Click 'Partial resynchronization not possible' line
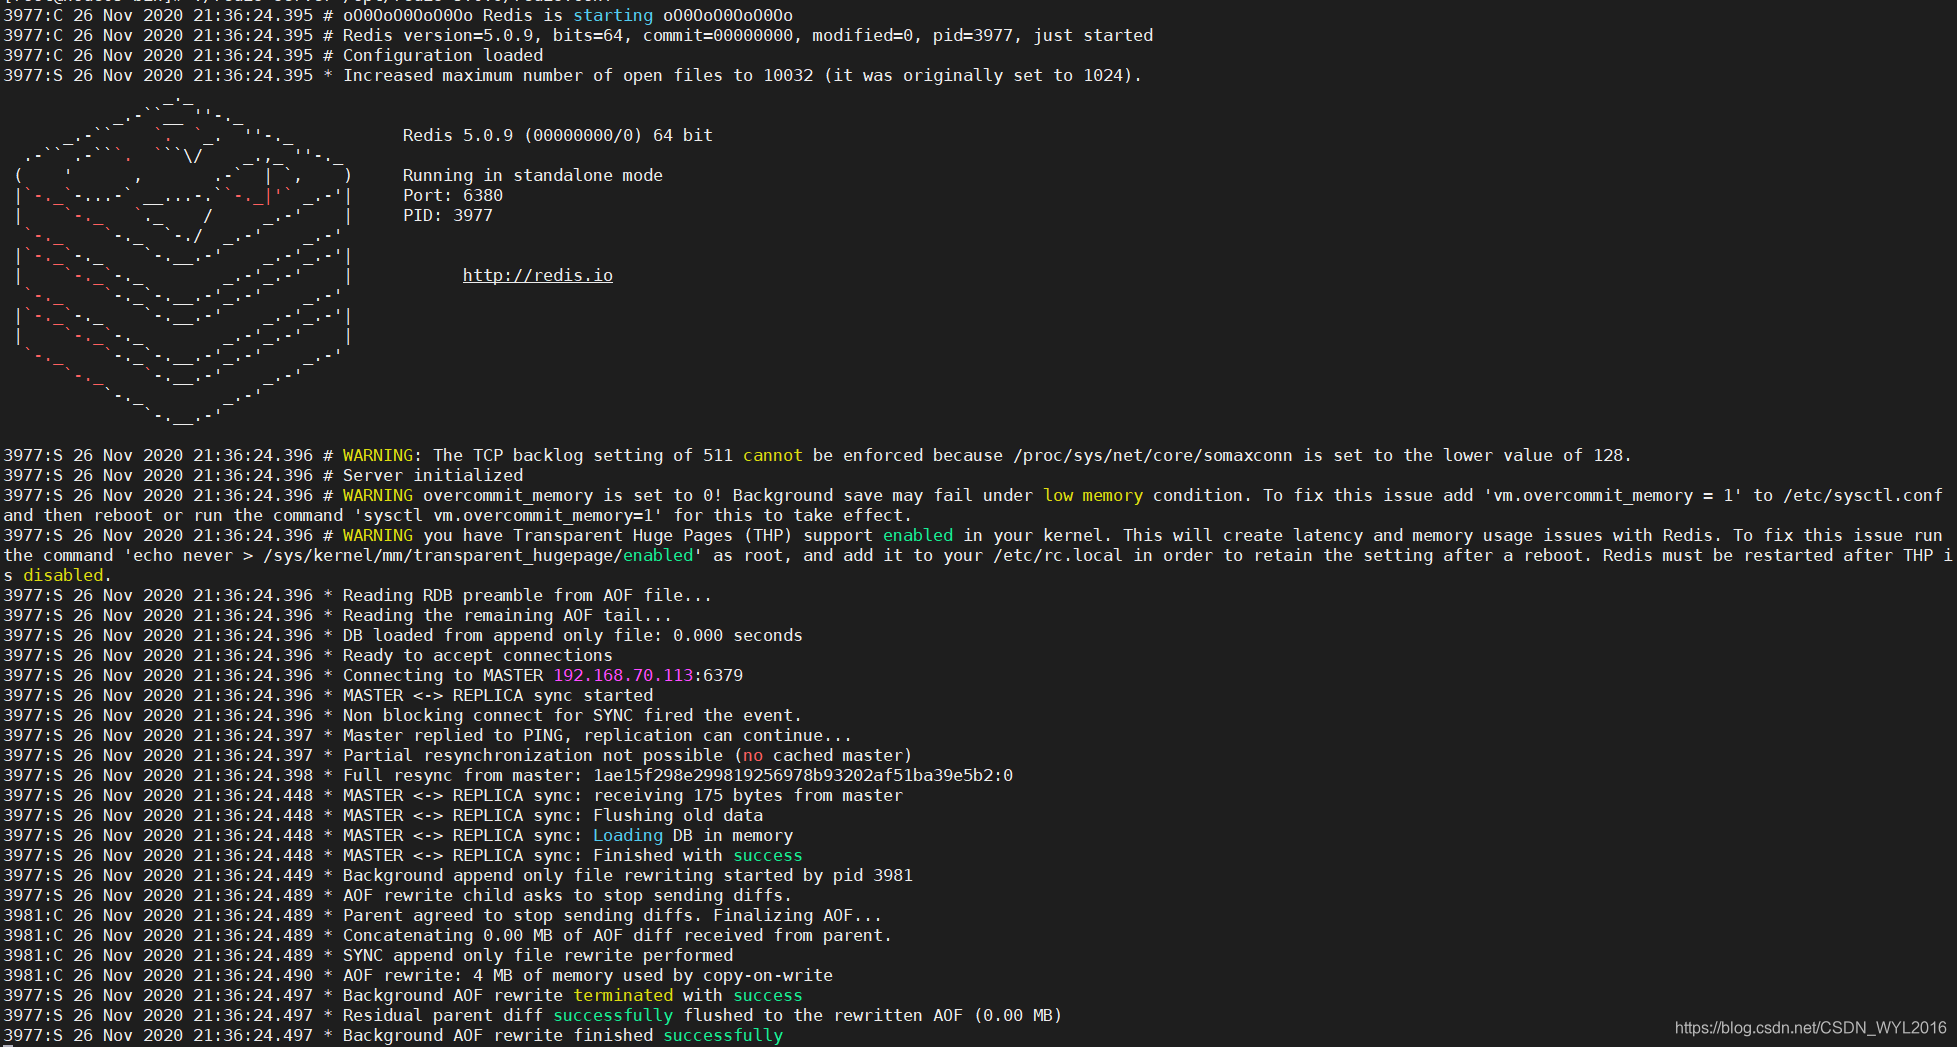1957x1047 pixels. (x=458, y=755)
